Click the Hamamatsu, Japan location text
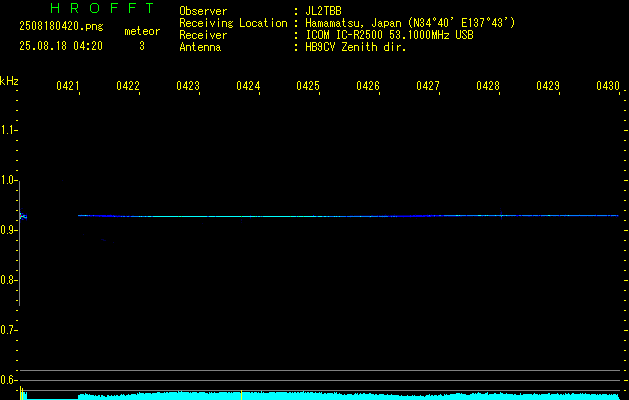 pyautogui.click(x=410, y=23)
